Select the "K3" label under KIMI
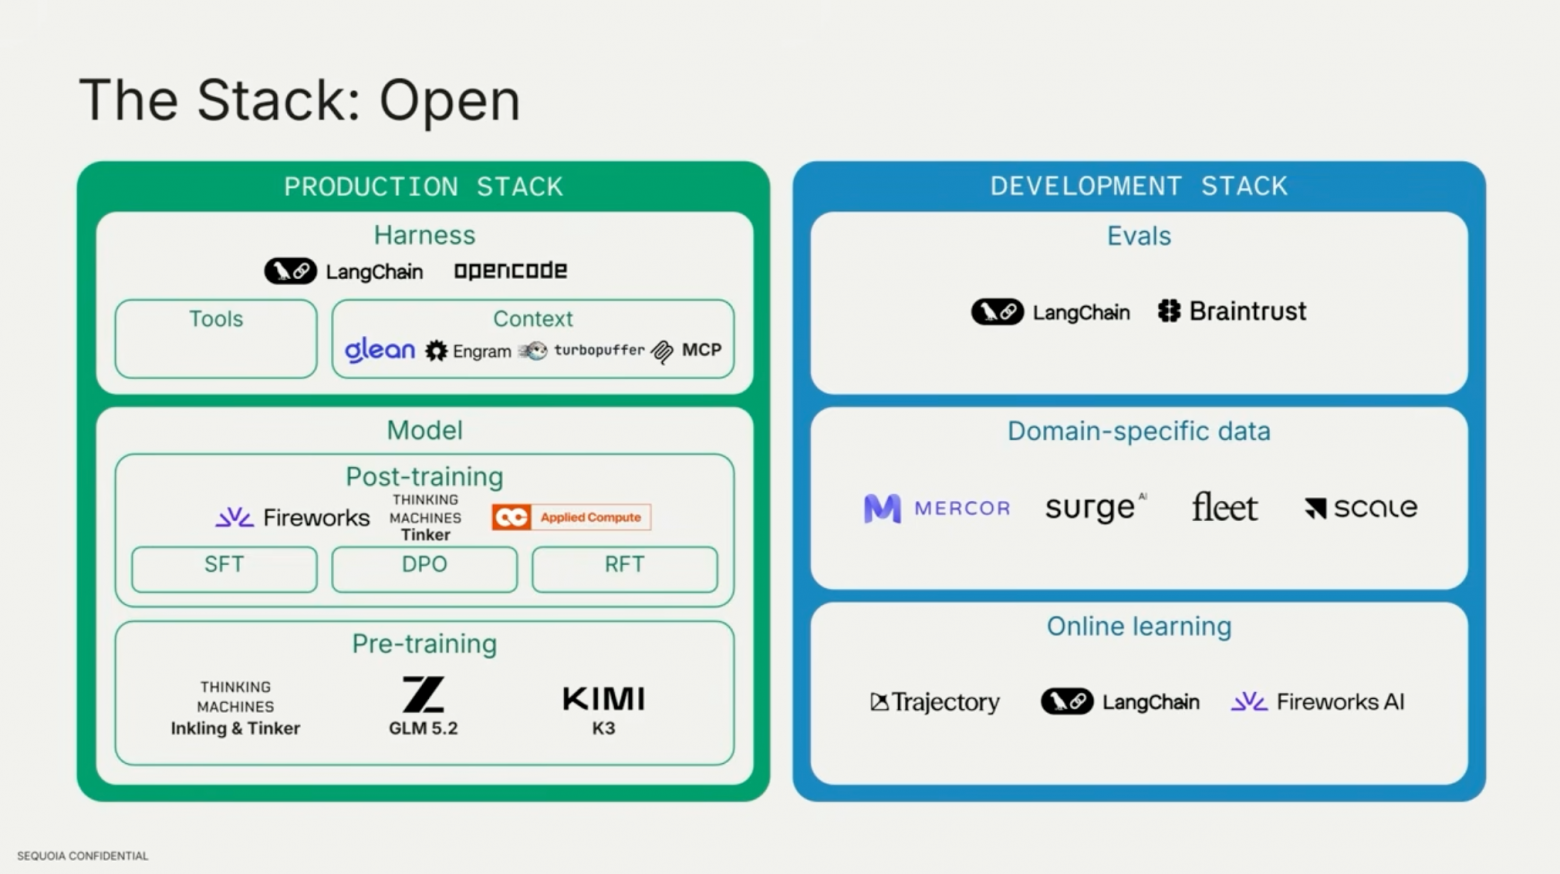The height and width of the screenshot is (874, 1560). coord(603,728)
